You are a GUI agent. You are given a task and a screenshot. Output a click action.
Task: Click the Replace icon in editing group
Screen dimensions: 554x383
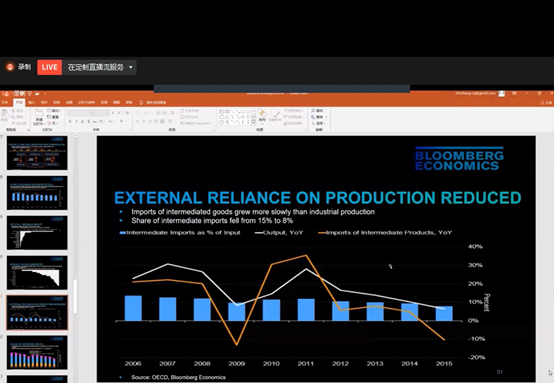(x=313, y=117)
